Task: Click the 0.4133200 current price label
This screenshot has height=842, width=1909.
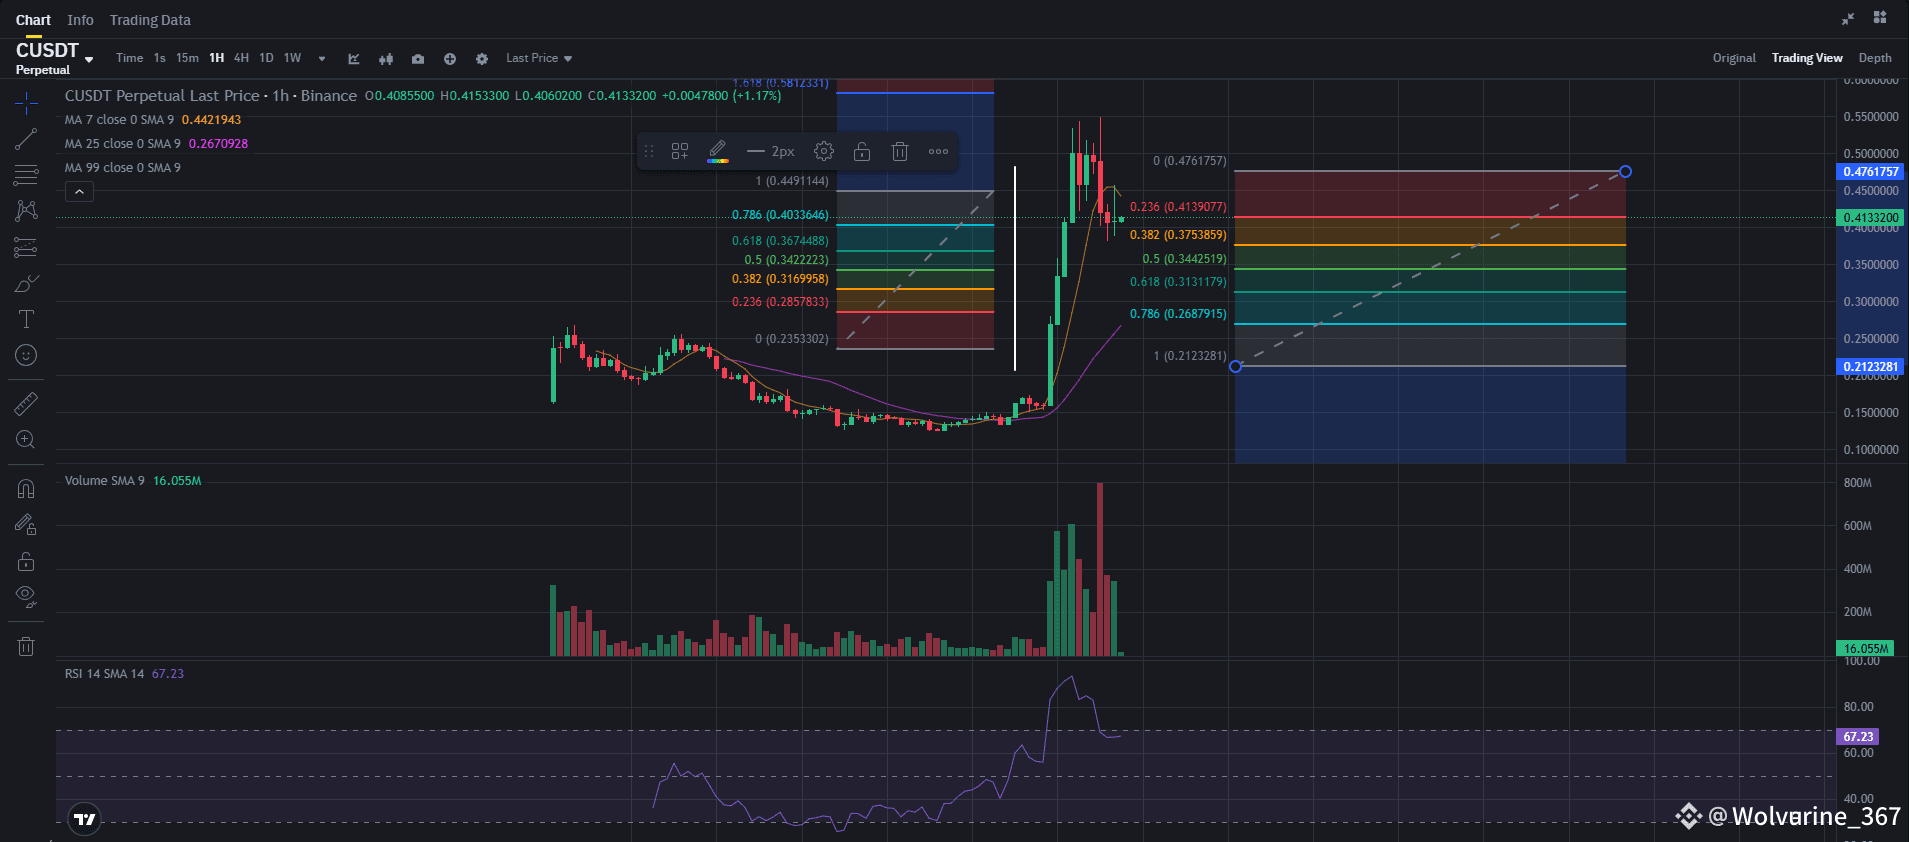Action: pyautogui.click(x=1870, y=218)
